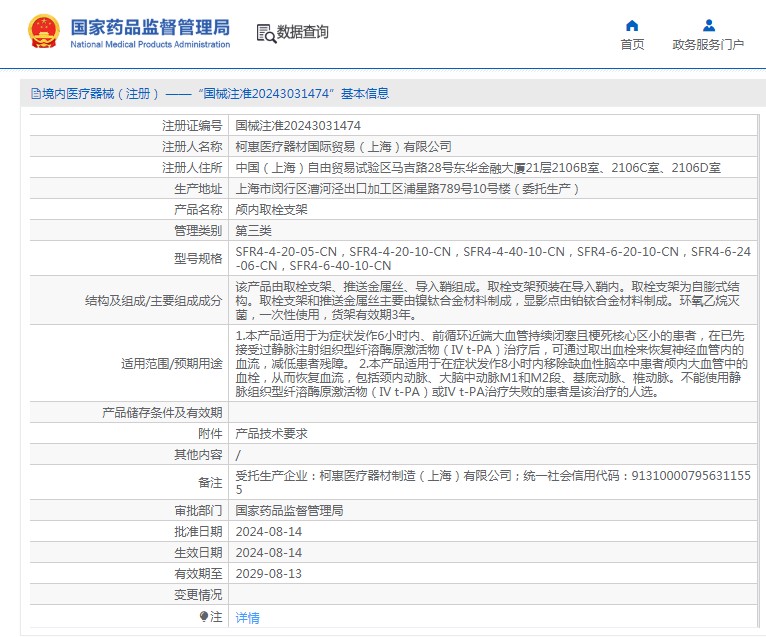
Task: Click the 生产地址 label cell
Action: (x=198, y=189)
